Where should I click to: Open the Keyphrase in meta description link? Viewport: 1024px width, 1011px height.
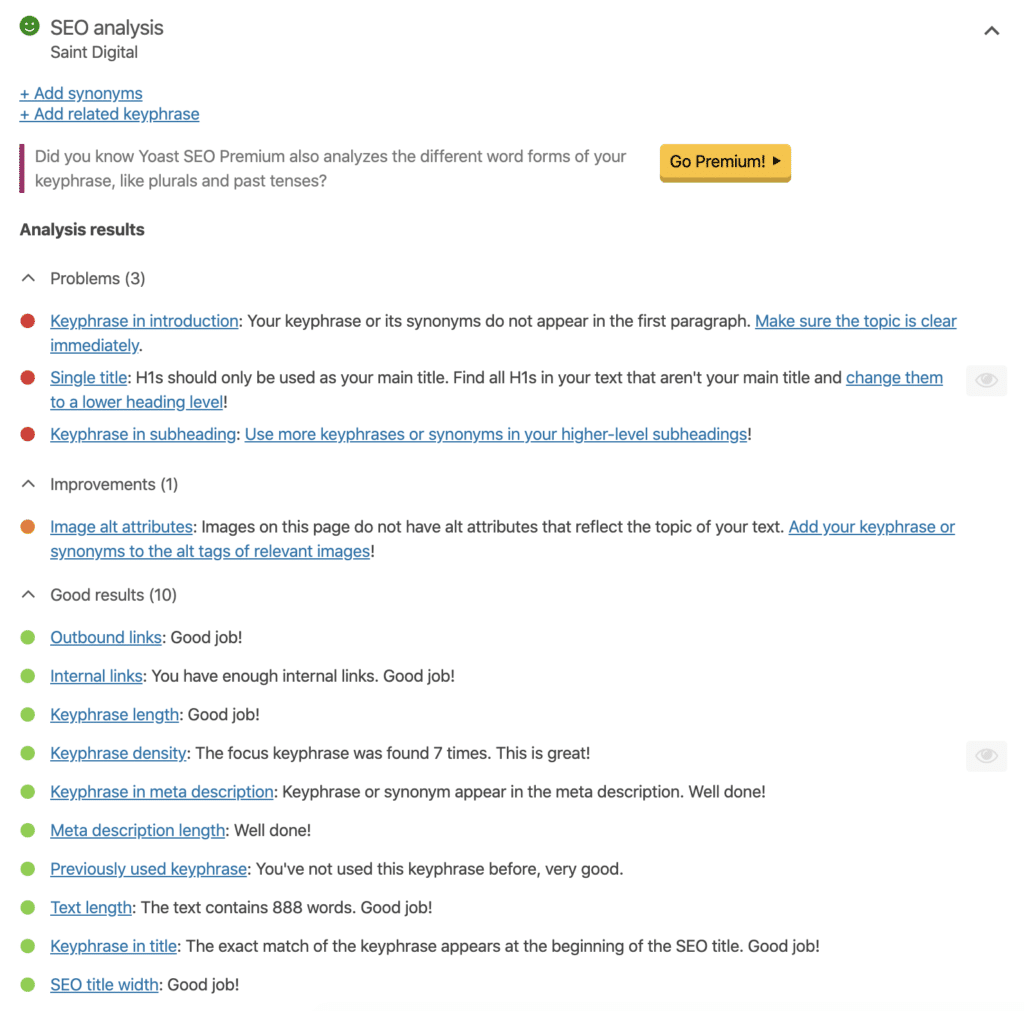tap(161, 792)
